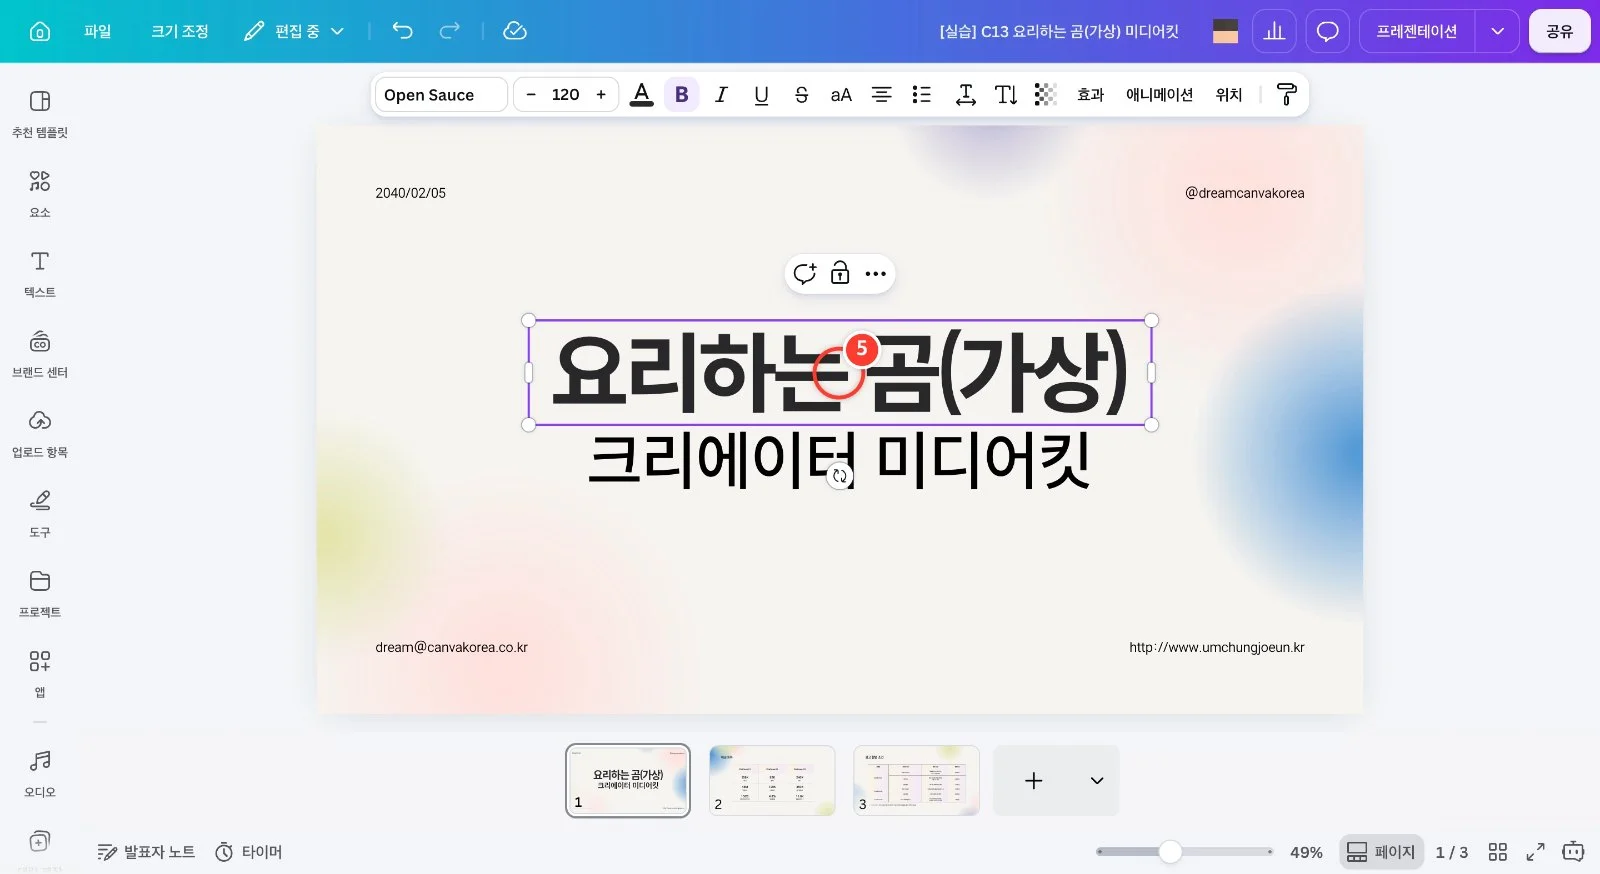This screenshot has width=1600, height=874.
Task: Select page 1 thumbnail
Action: tap(628, 781)
